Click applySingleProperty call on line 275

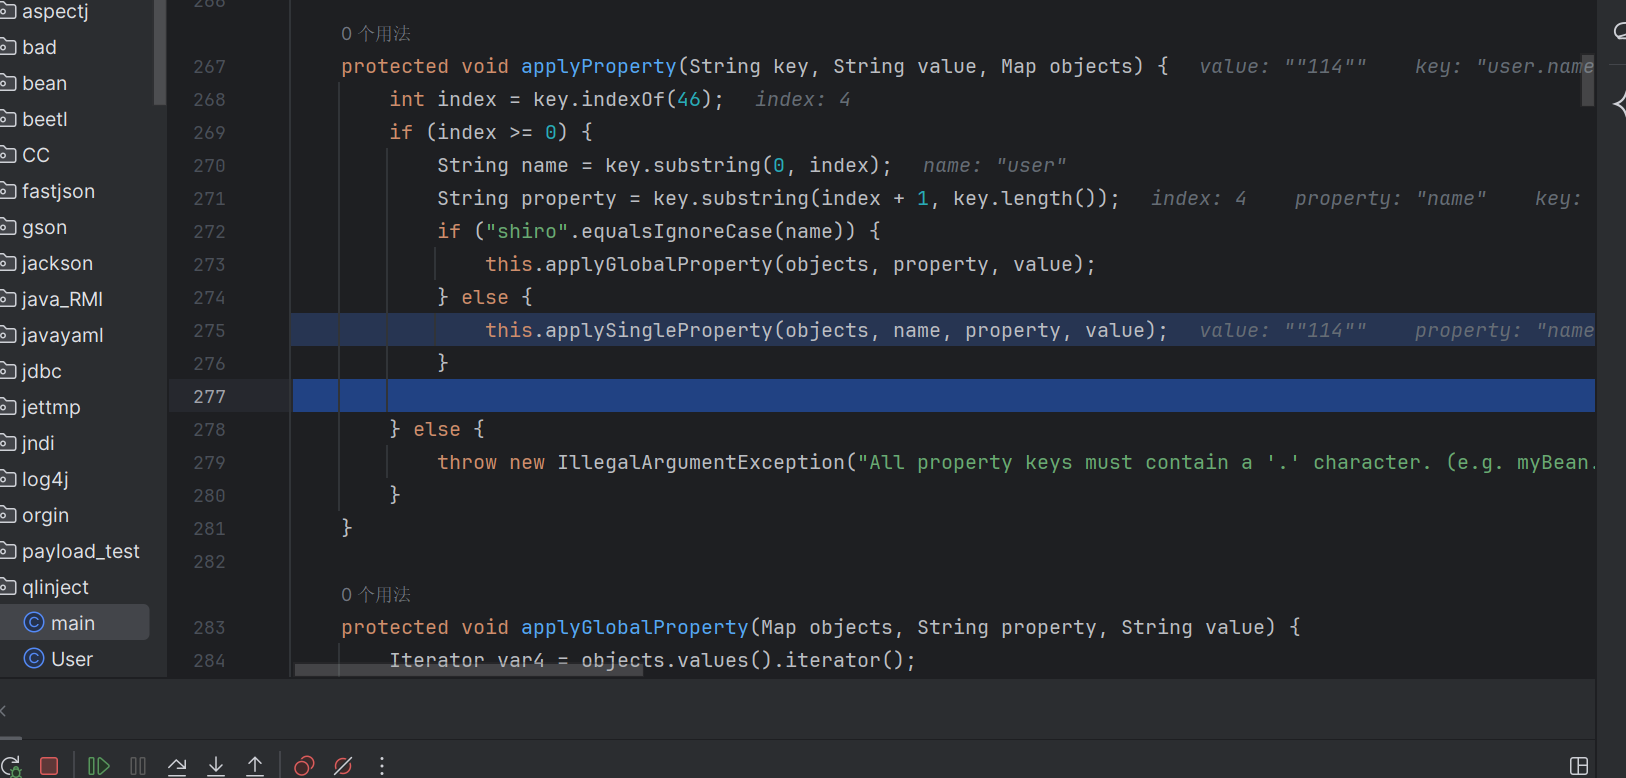point(659,330)
